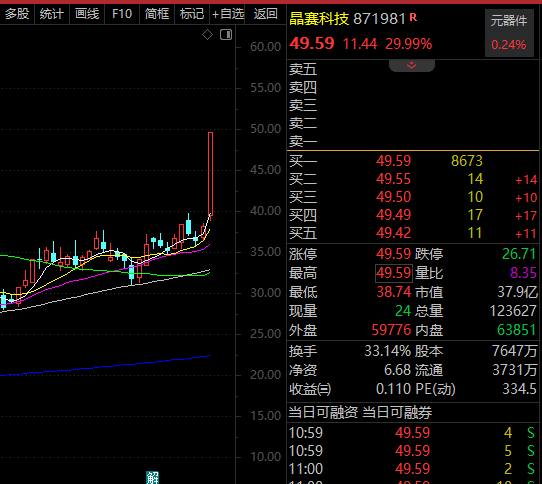Toggle the side panel layout icon
This screenshot has height=484, width=542.
[x=226, y=35]
